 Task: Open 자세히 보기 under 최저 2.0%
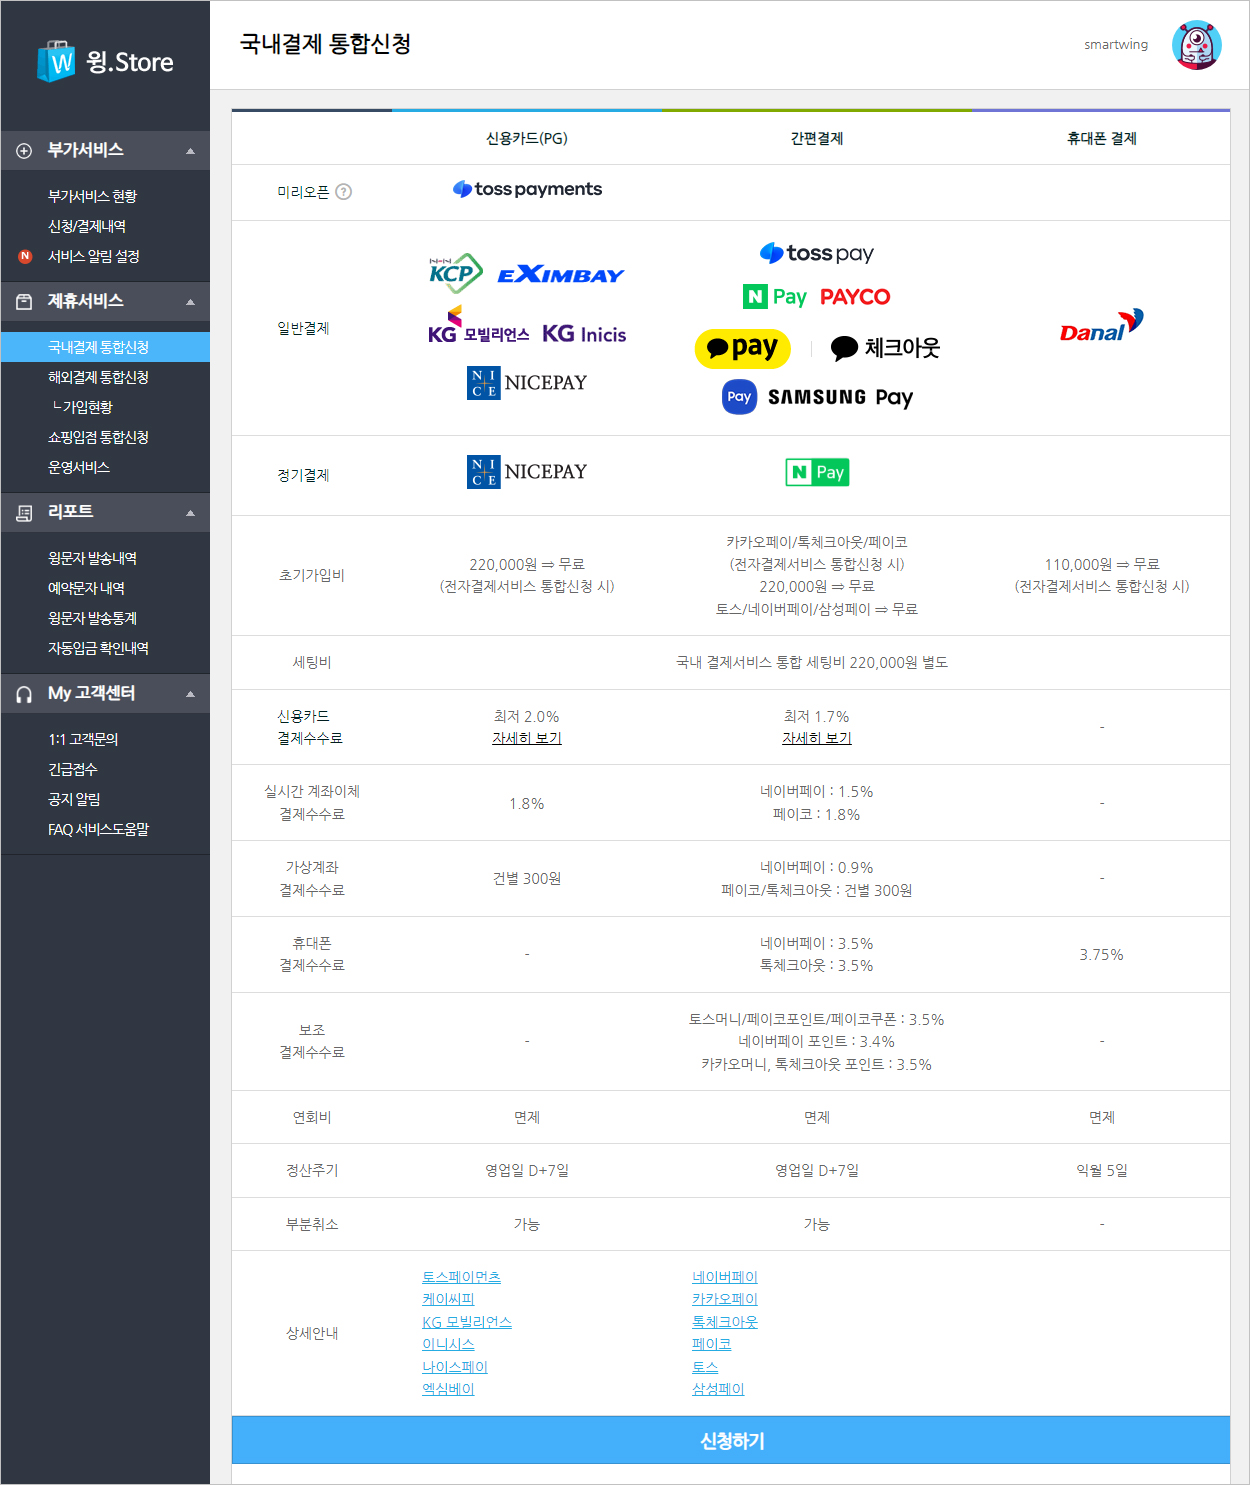(x=527, y=738)
